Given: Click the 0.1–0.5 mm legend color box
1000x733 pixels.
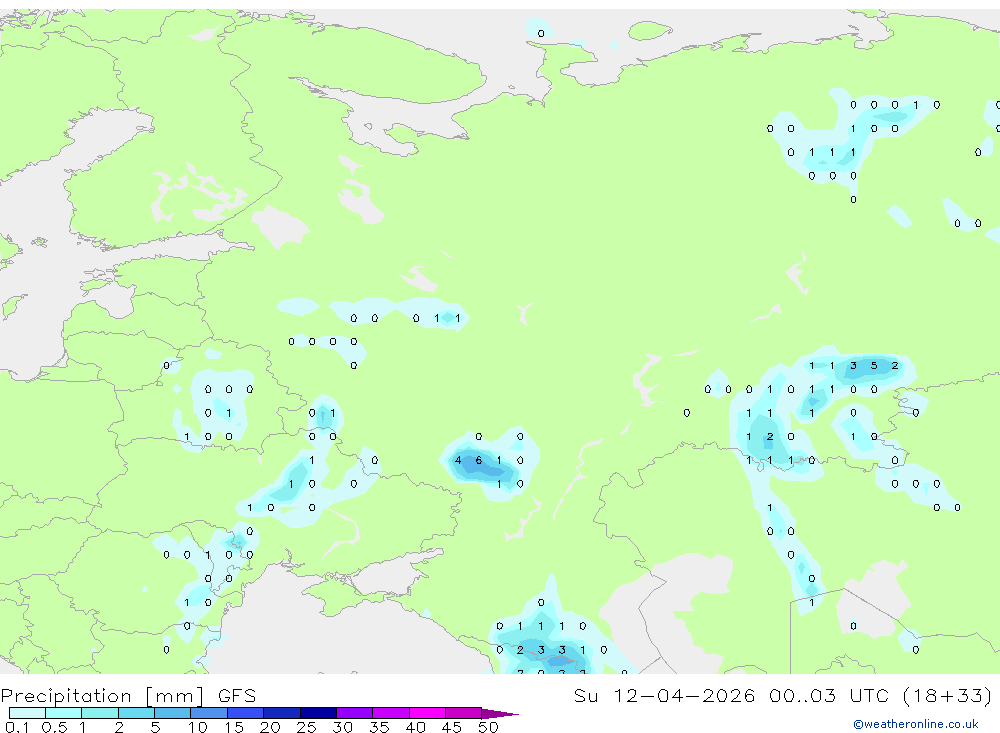Looking at the screenshot, I should click(27, 713).
